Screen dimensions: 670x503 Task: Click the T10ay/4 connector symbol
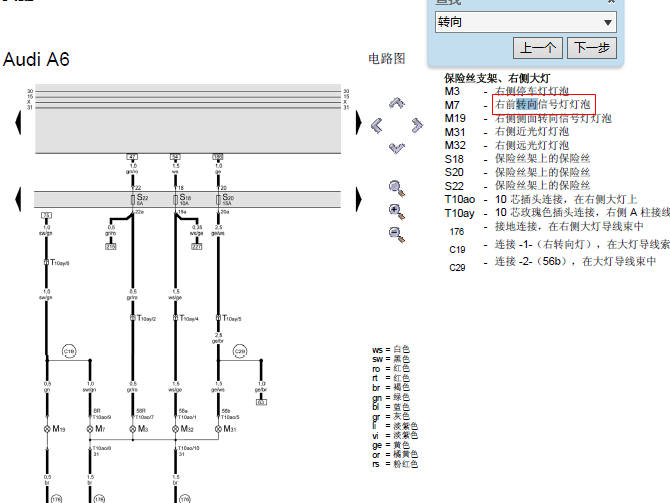coord(175,318)
